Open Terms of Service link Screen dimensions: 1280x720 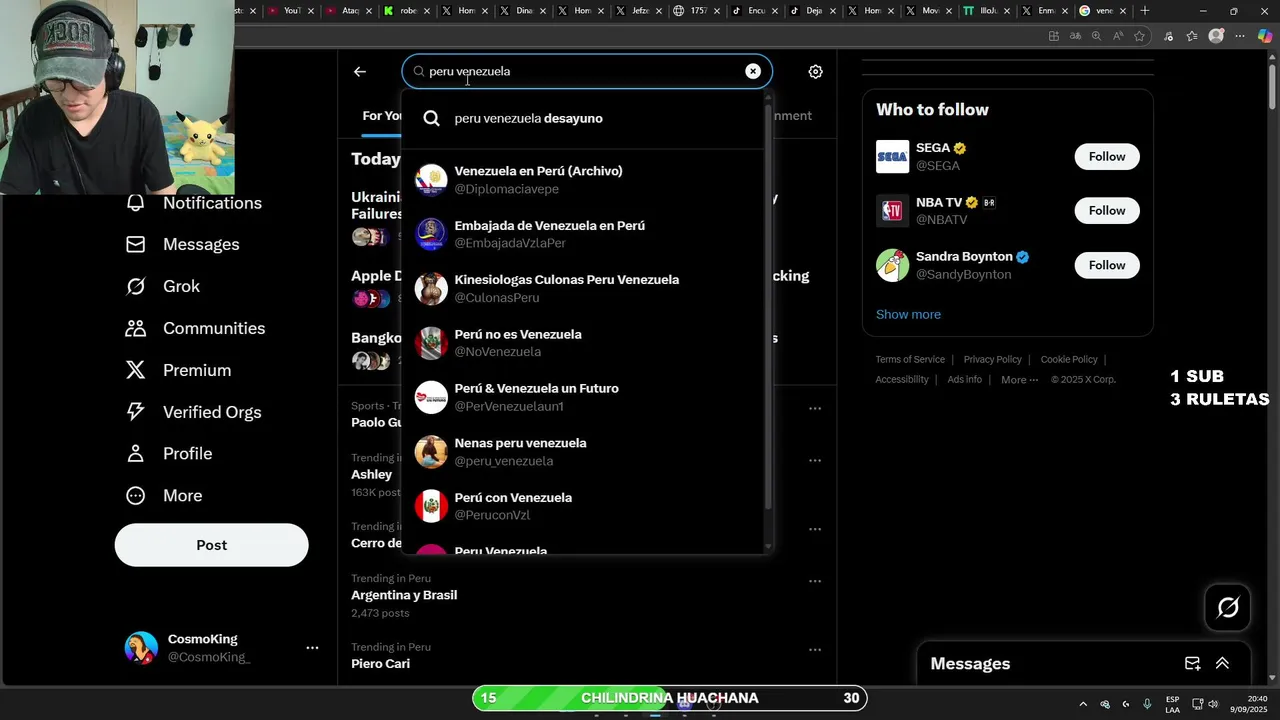(910, 360)
